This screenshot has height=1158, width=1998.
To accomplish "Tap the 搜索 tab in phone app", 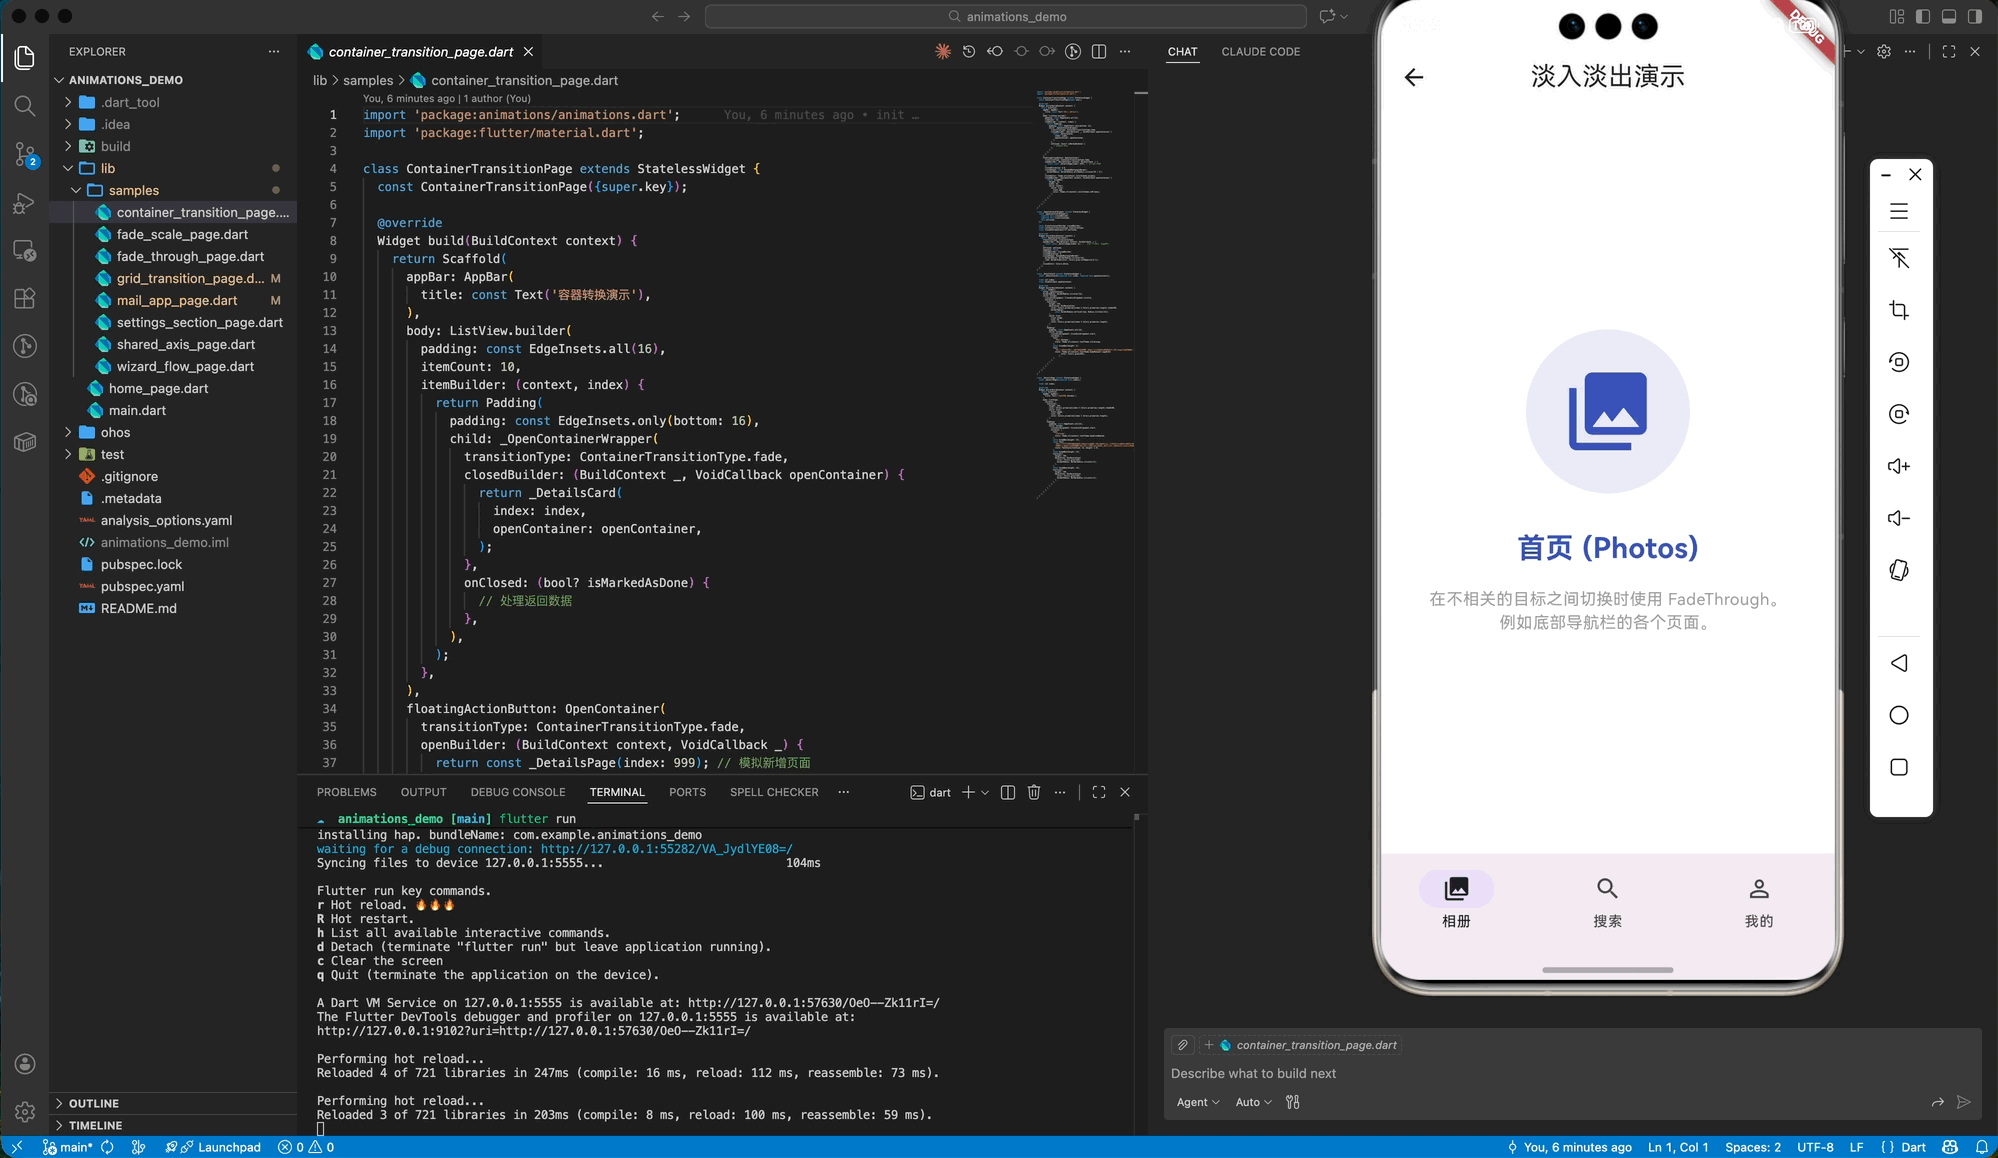I will click(x=1607, y=901).
